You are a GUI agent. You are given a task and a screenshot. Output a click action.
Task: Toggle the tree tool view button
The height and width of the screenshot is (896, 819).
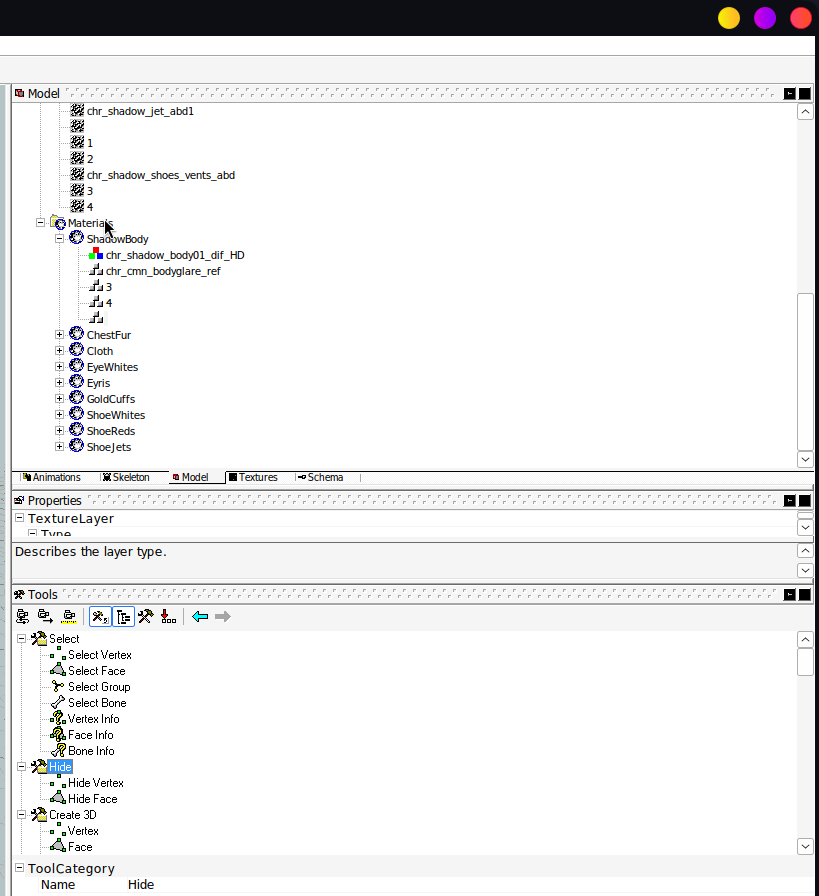click(x=122, y=616)
